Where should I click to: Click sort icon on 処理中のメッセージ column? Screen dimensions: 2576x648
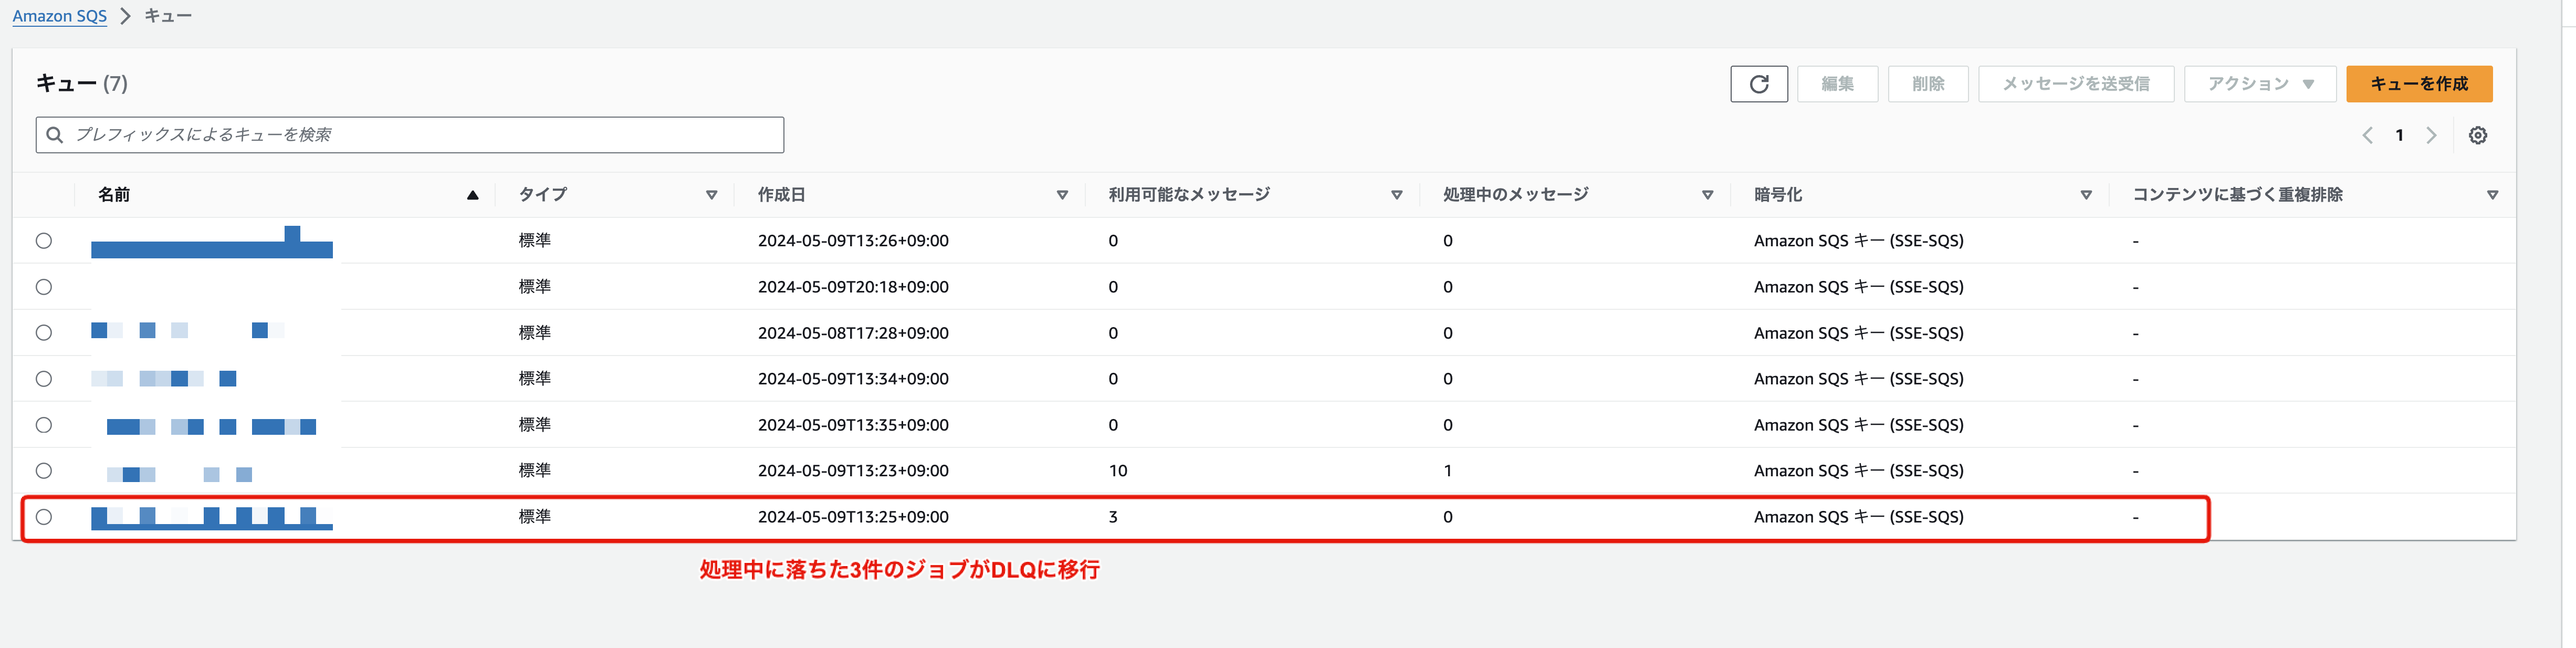(1707, 196)
